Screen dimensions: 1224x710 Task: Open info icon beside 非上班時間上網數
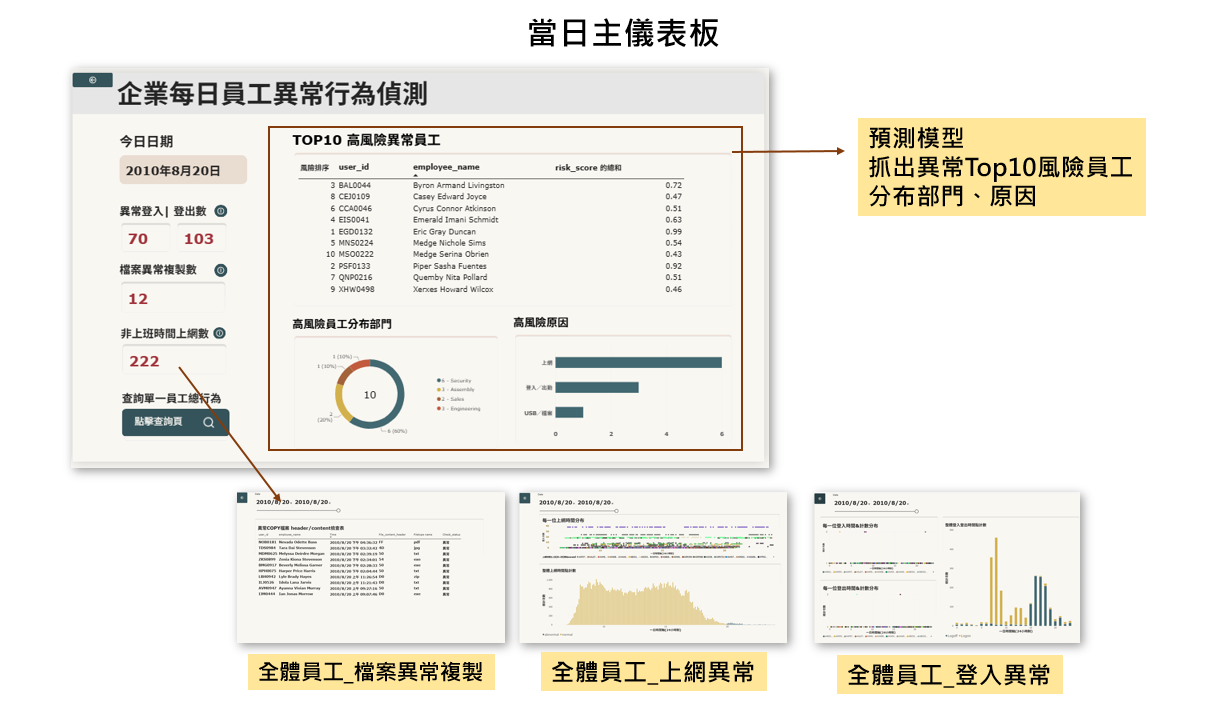point(219,333)
